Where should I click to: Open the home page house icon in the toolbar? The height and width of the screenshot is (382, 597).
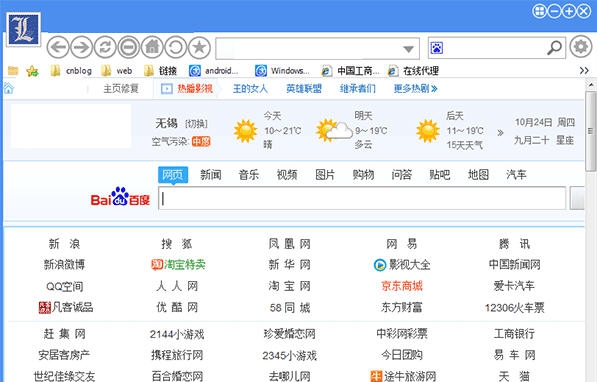coord(152,48)
